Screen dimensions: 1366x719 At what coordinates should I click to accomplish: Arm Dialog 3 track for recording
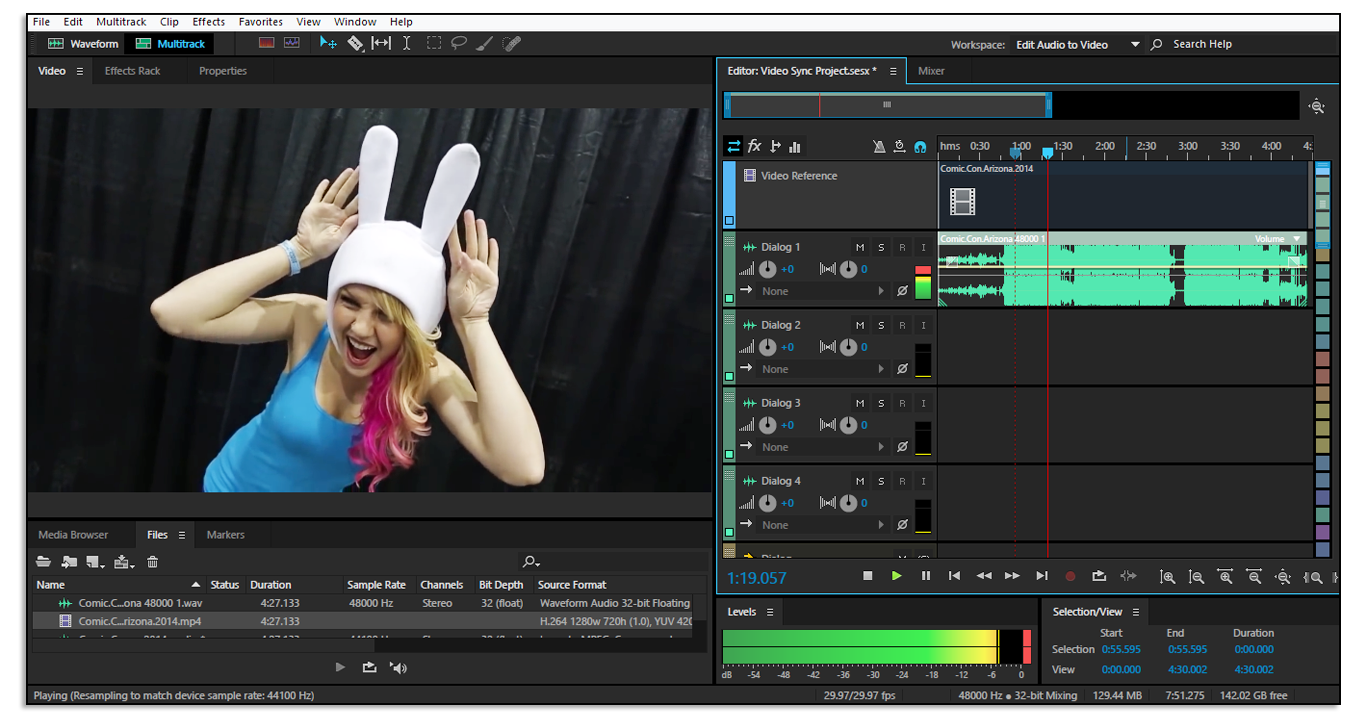tap(902, 403)
